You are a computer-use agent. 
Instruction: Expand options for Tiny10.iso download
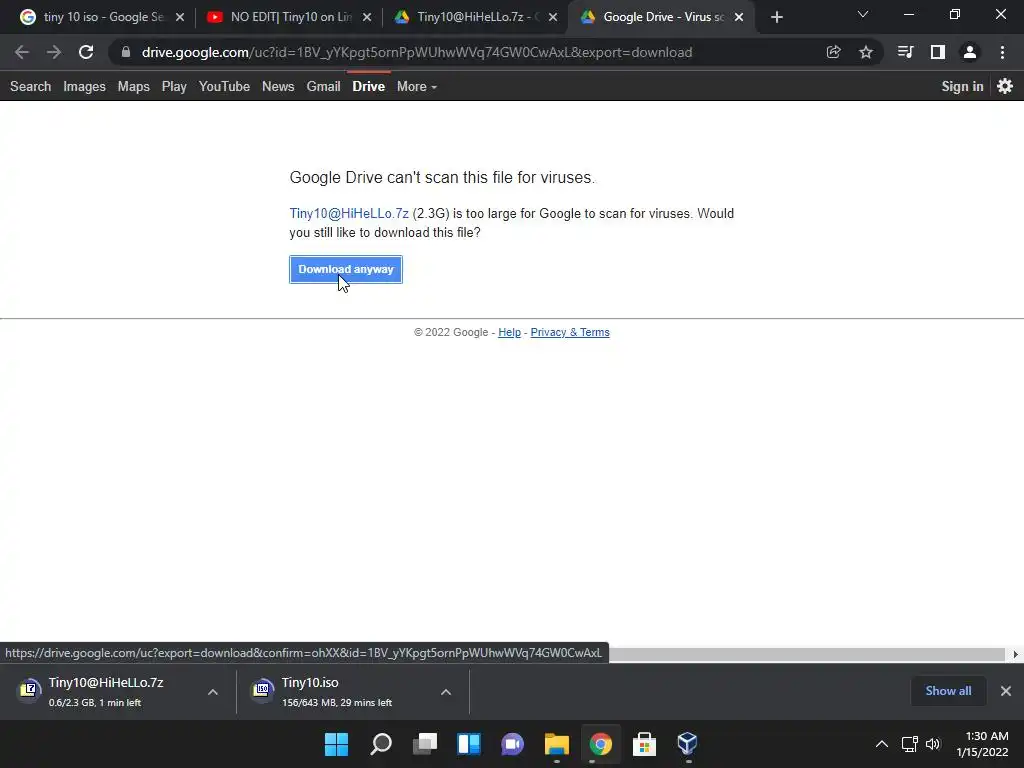[x=446, y=692]
